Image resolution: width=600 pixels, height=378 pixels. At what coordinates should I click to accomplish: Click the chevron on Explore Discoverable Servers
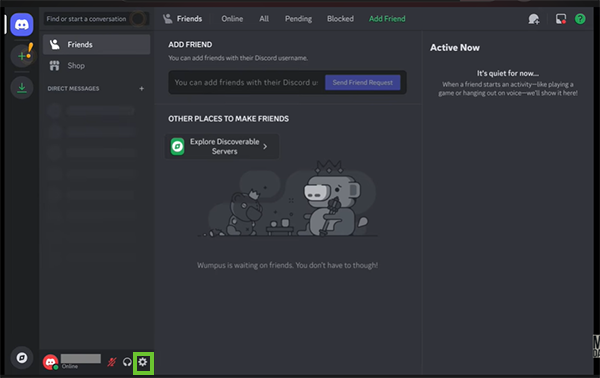tap(265, 146)
